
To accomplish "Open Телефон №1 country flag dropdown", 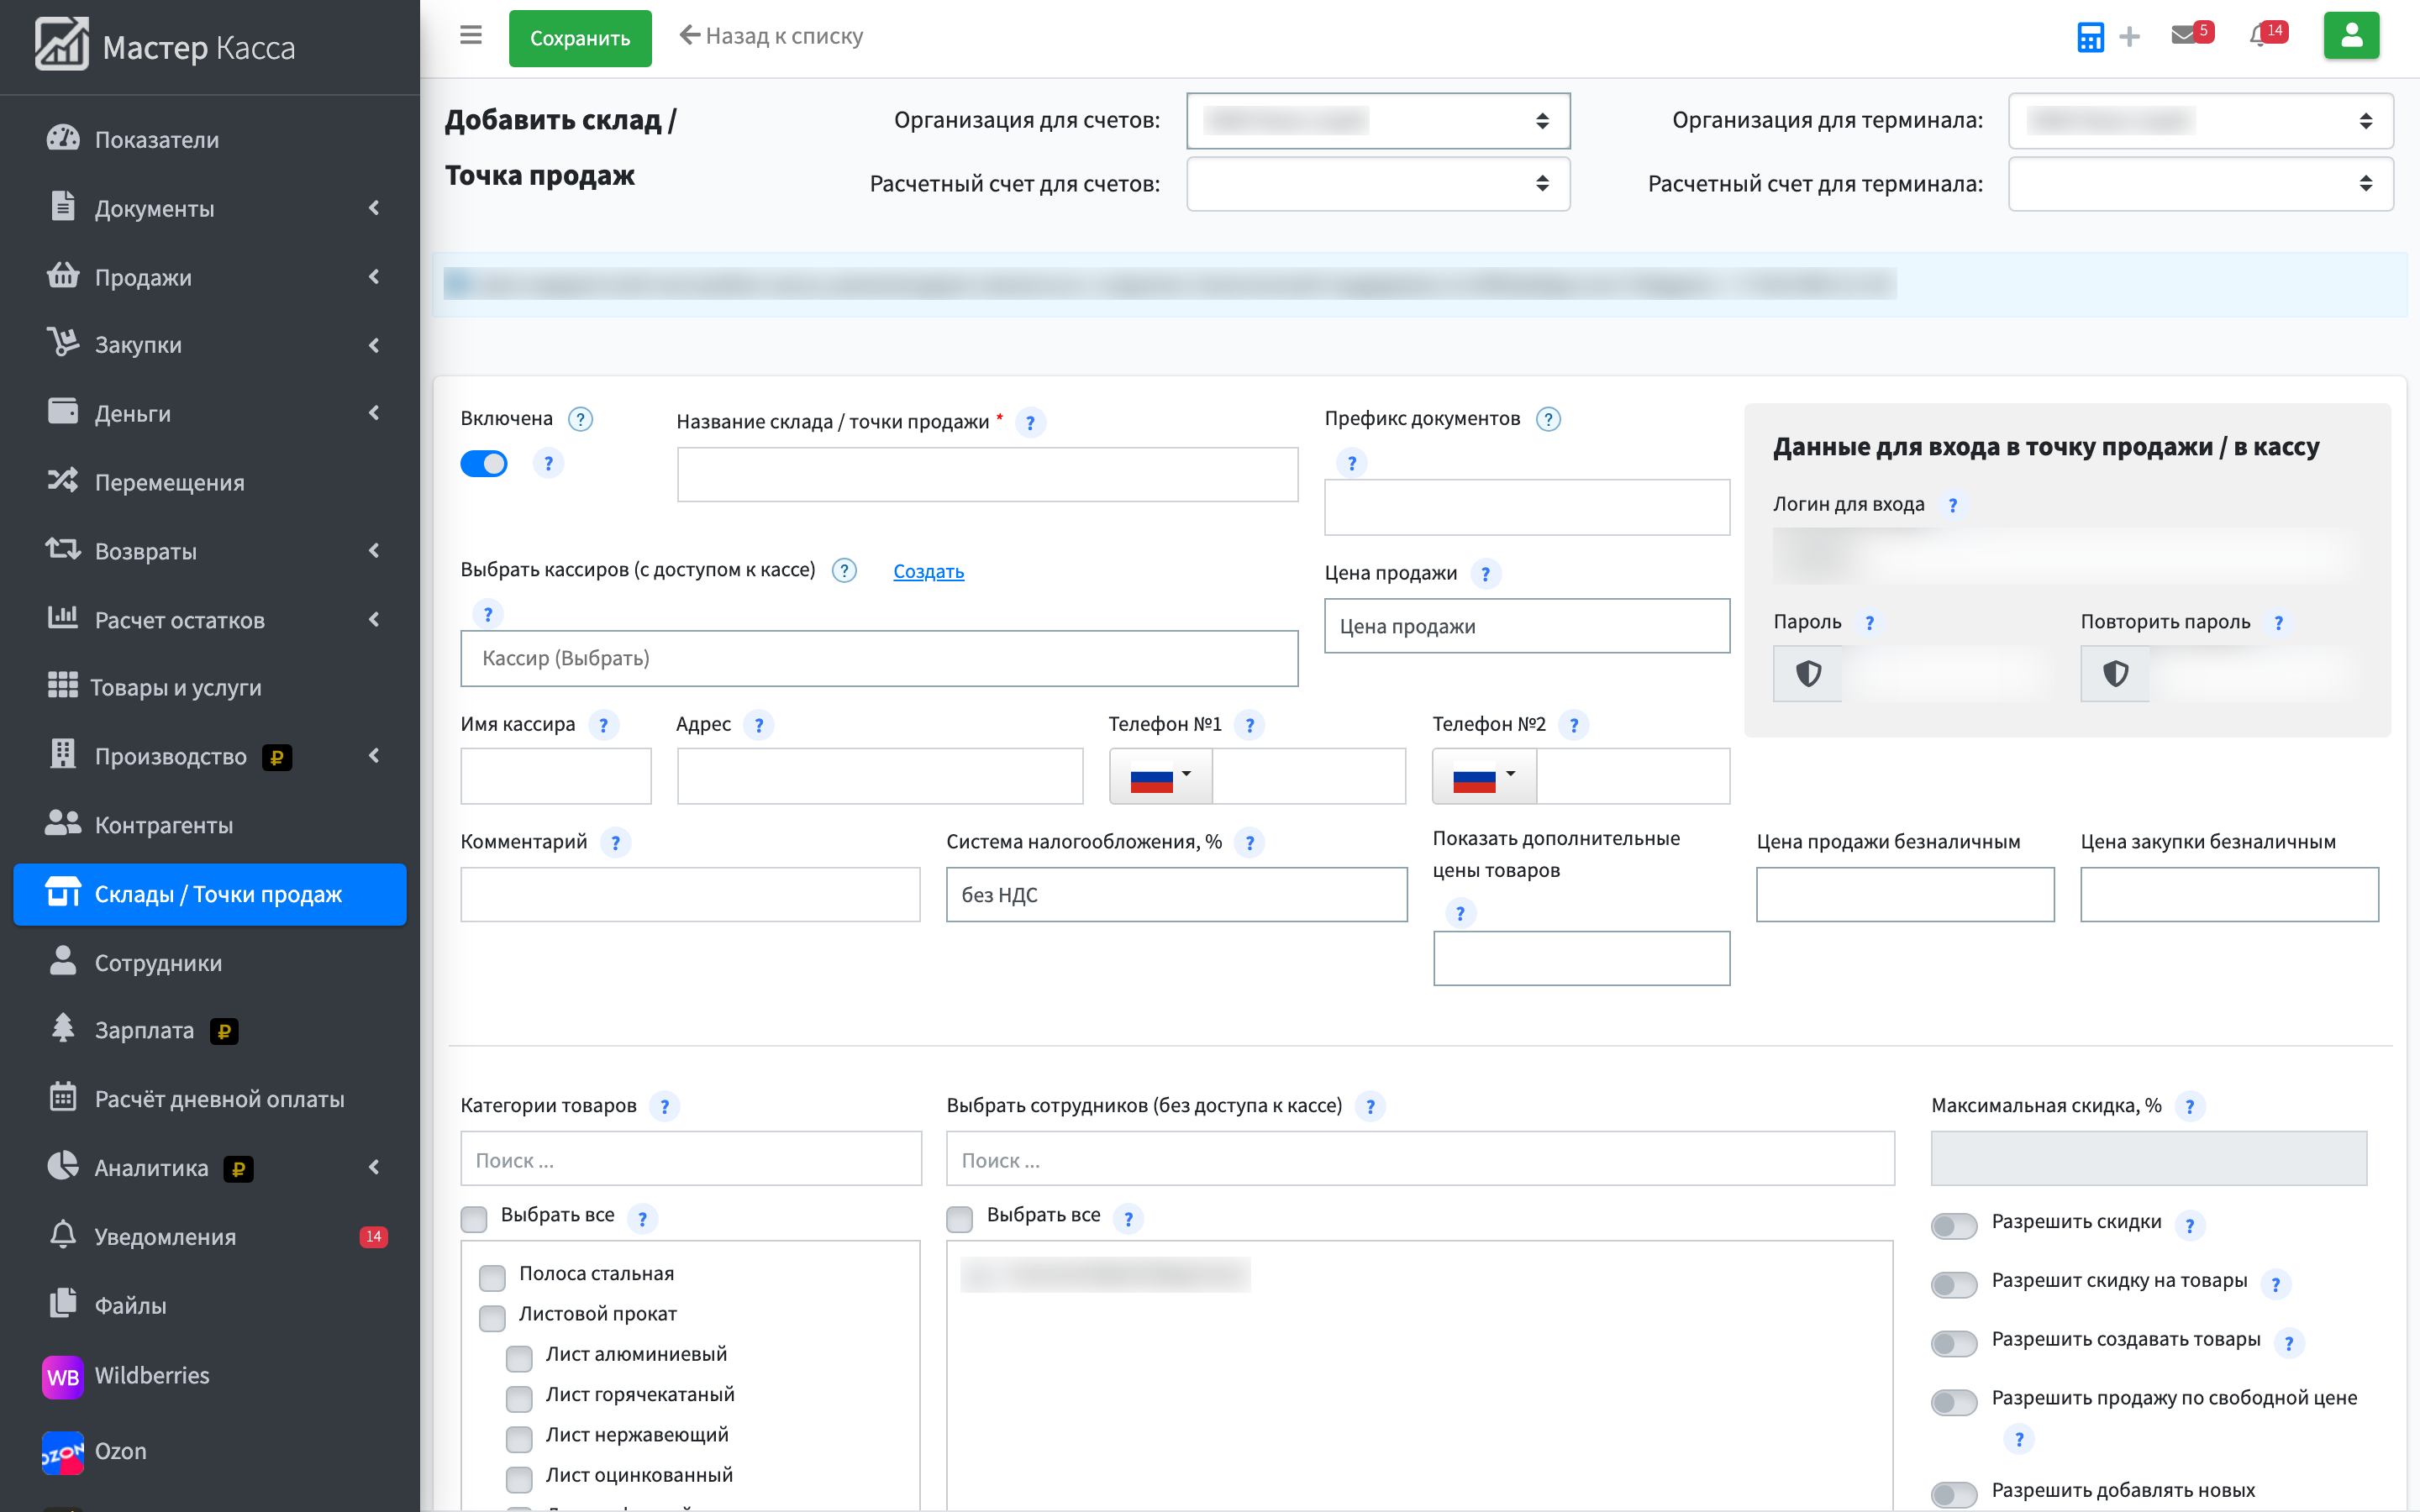I will (1161, 776).
